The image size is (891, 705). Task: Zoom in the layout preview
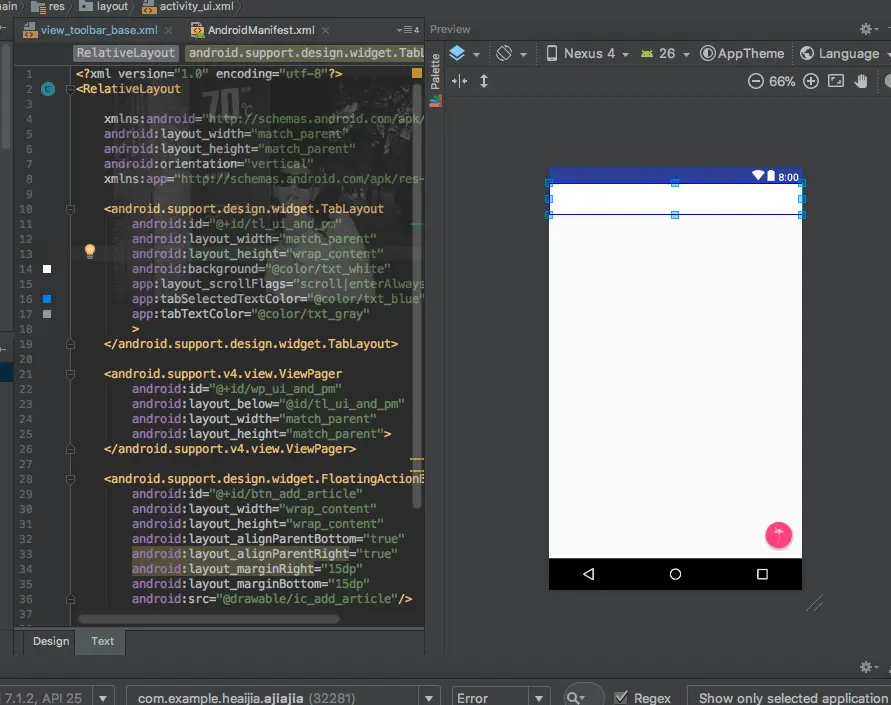tap(811, 81)
